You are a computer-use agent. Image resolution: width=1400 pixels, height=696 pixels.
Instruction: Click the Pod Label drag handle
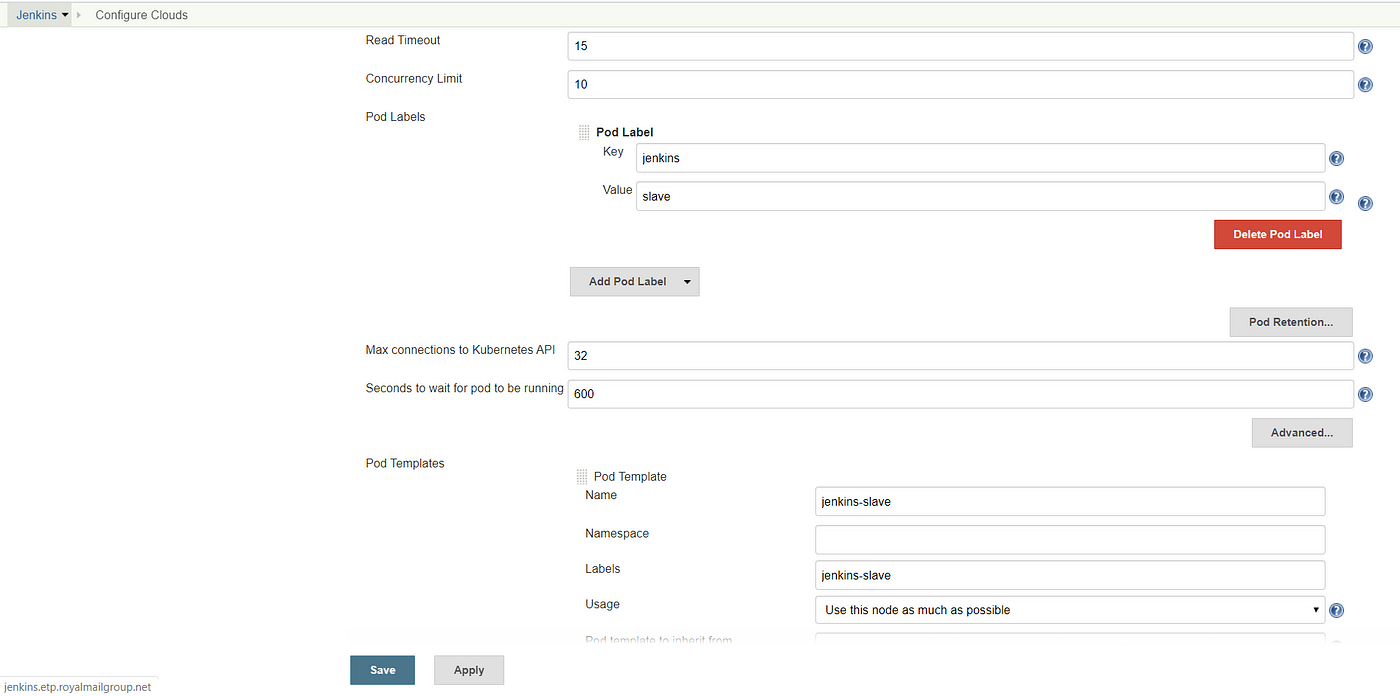(584, 132)
